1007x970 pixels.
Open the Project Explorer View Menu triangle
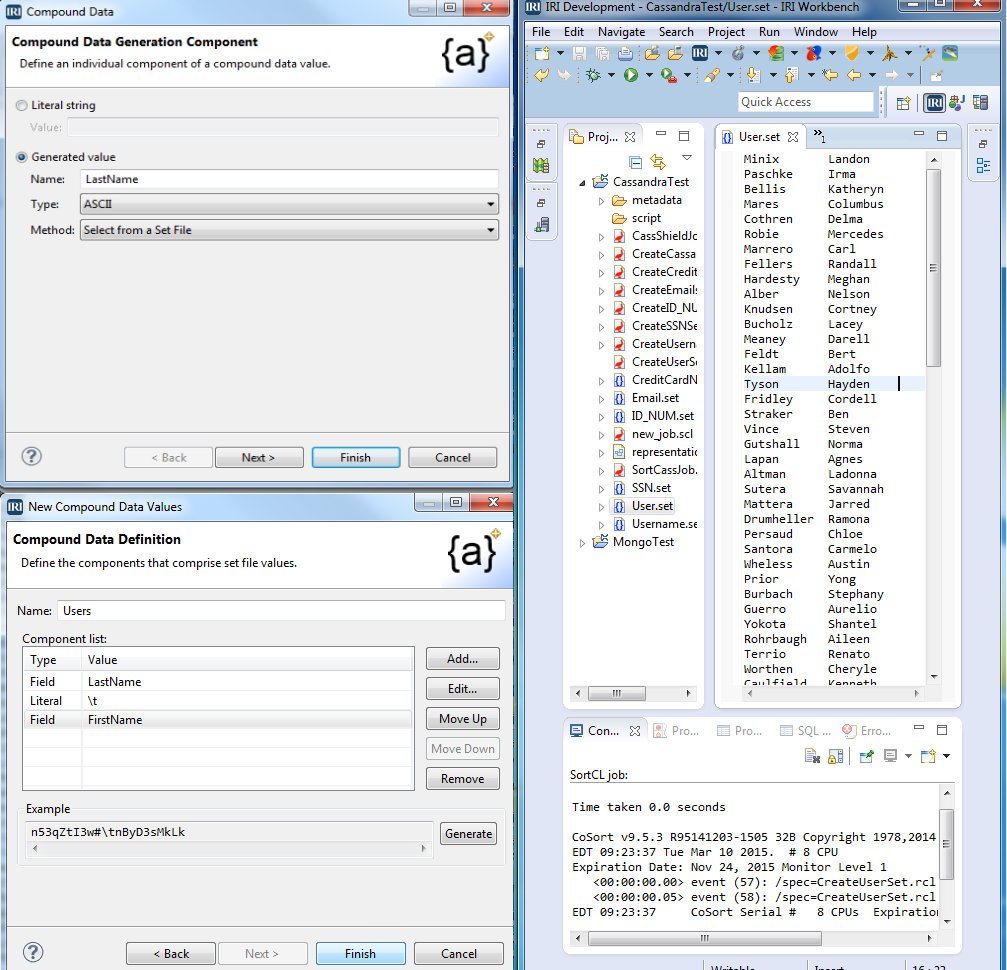[x=687, y=158]
